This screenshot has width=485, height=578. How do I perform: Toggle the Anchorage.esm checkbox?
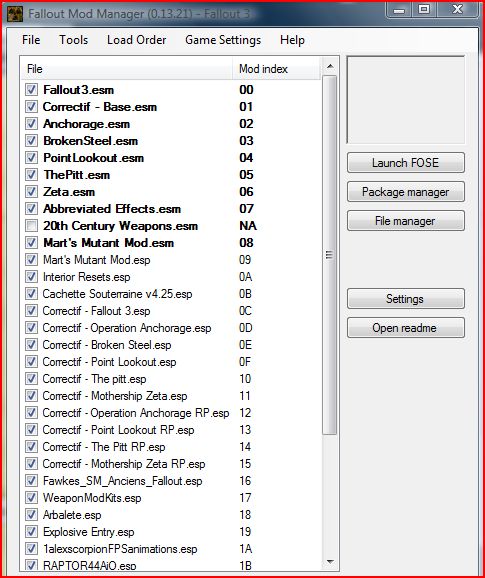31,123
